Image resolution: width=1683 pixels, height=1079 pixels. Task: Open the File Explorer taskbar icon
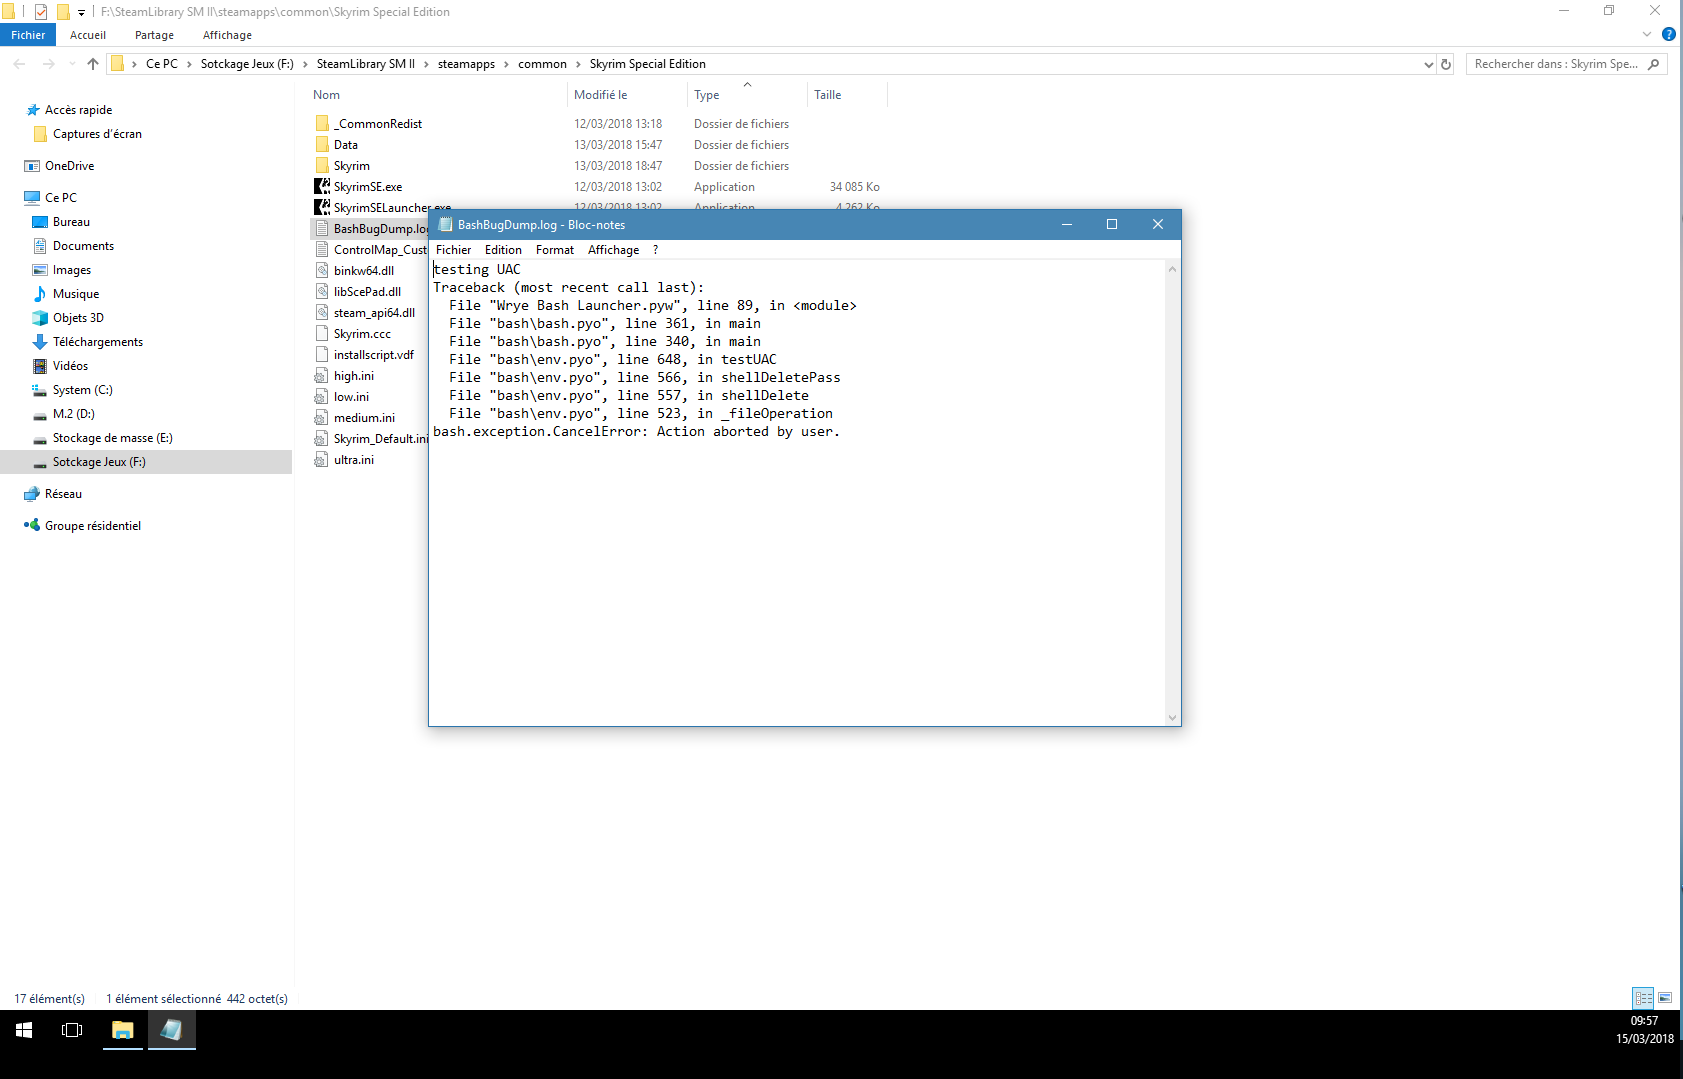pyautogui.click(x=122, y=1030)
